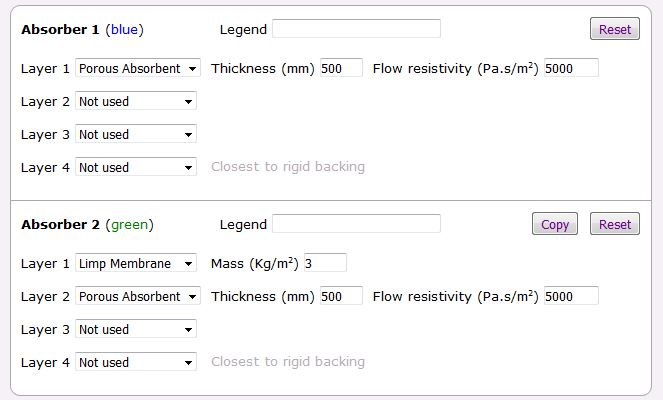Viewport: 663px width, 400px height.
Task: Click the Absorber 2 heading text
Action: (x=62, y=225)
